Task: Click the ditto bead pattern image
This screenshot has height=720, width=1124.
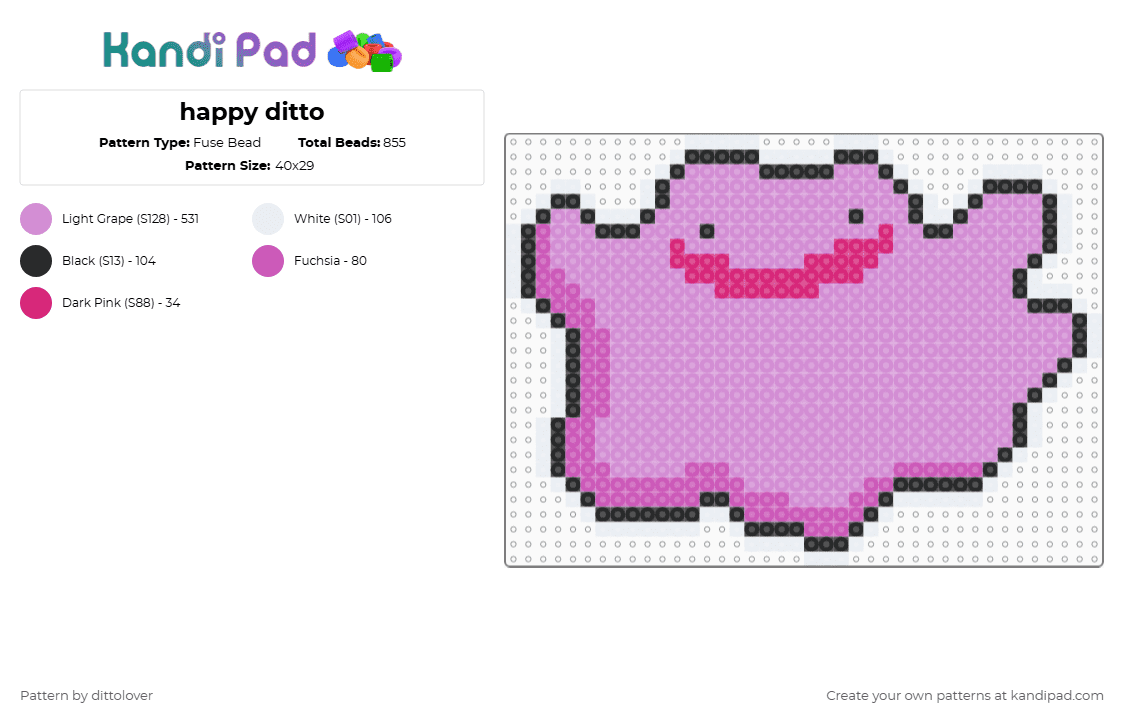Action: [804, 350]
